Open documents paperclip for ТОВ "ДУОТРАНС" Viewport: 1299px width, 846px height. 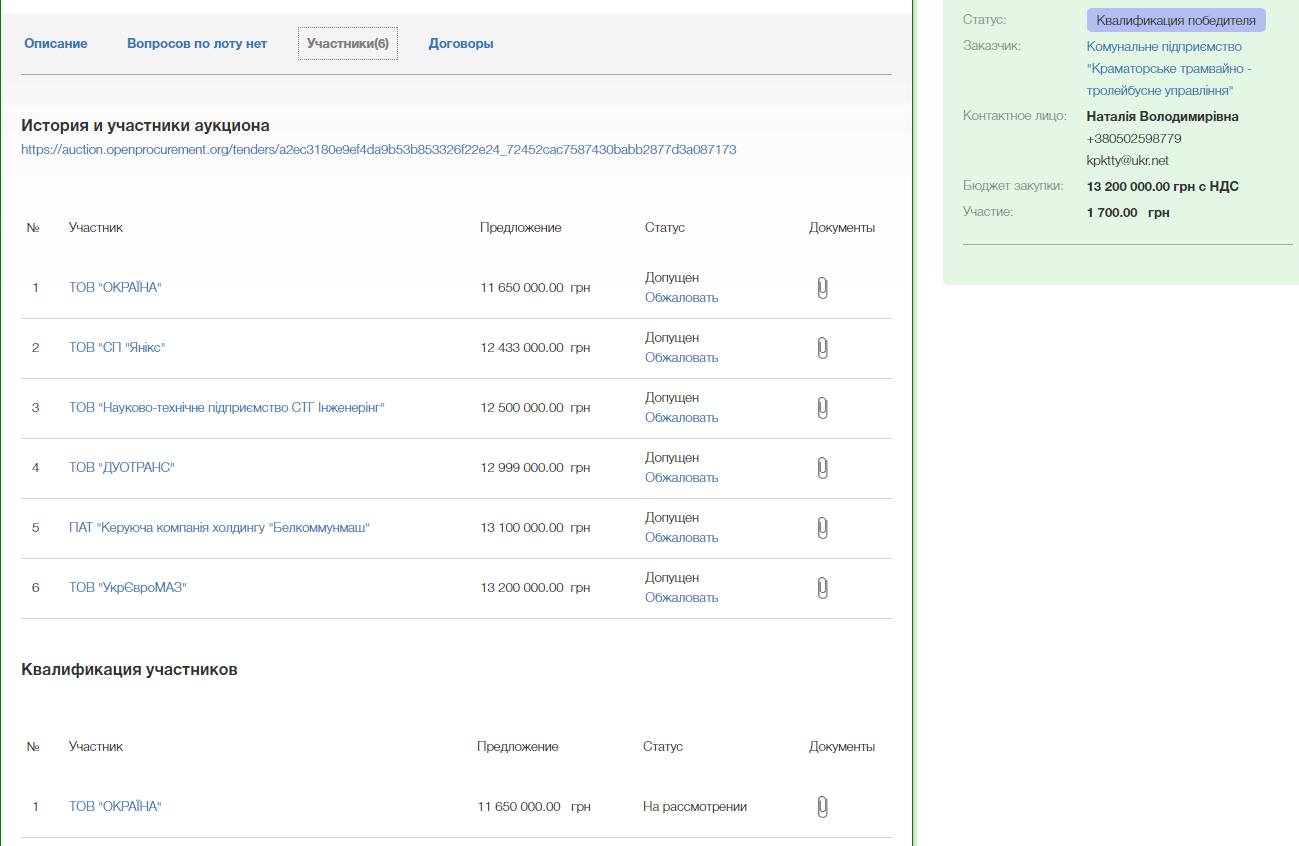(822, 468)
